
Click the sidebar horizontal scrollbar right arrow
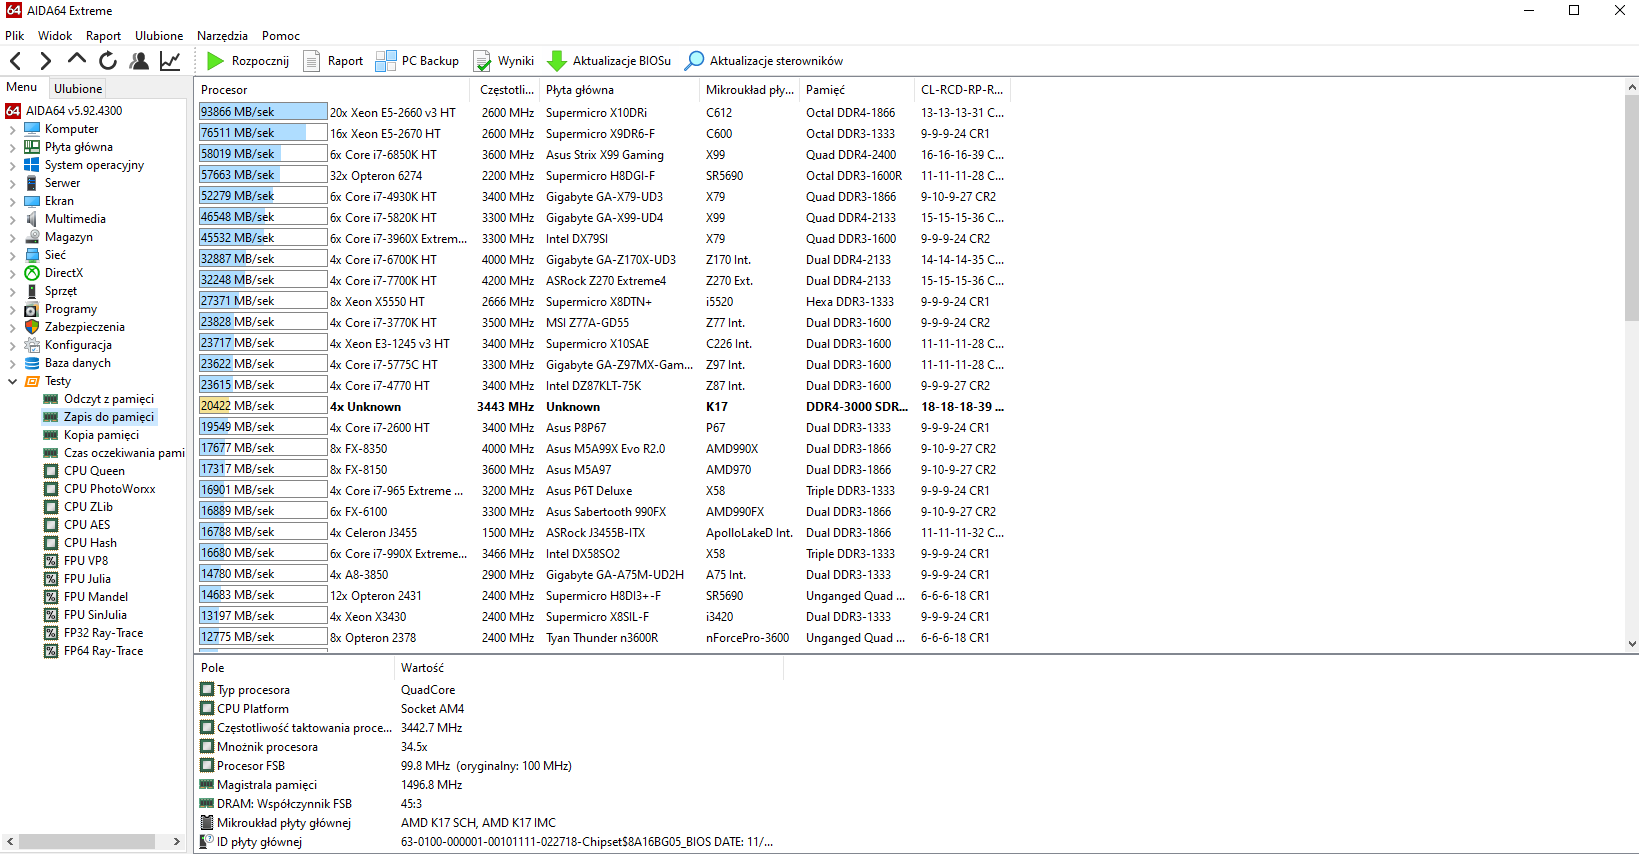tap(177, 842)
